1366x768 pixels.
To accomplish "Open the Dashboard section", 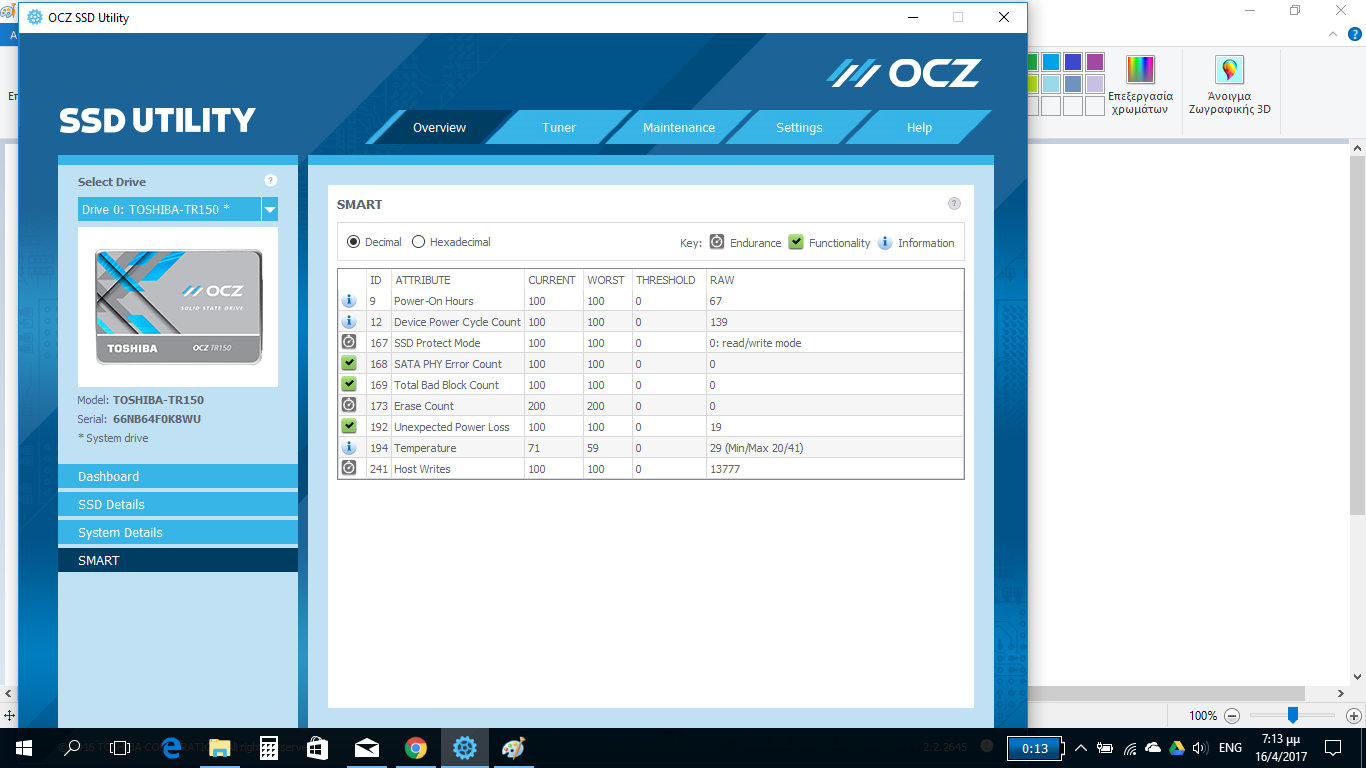I will click(178, 477).
